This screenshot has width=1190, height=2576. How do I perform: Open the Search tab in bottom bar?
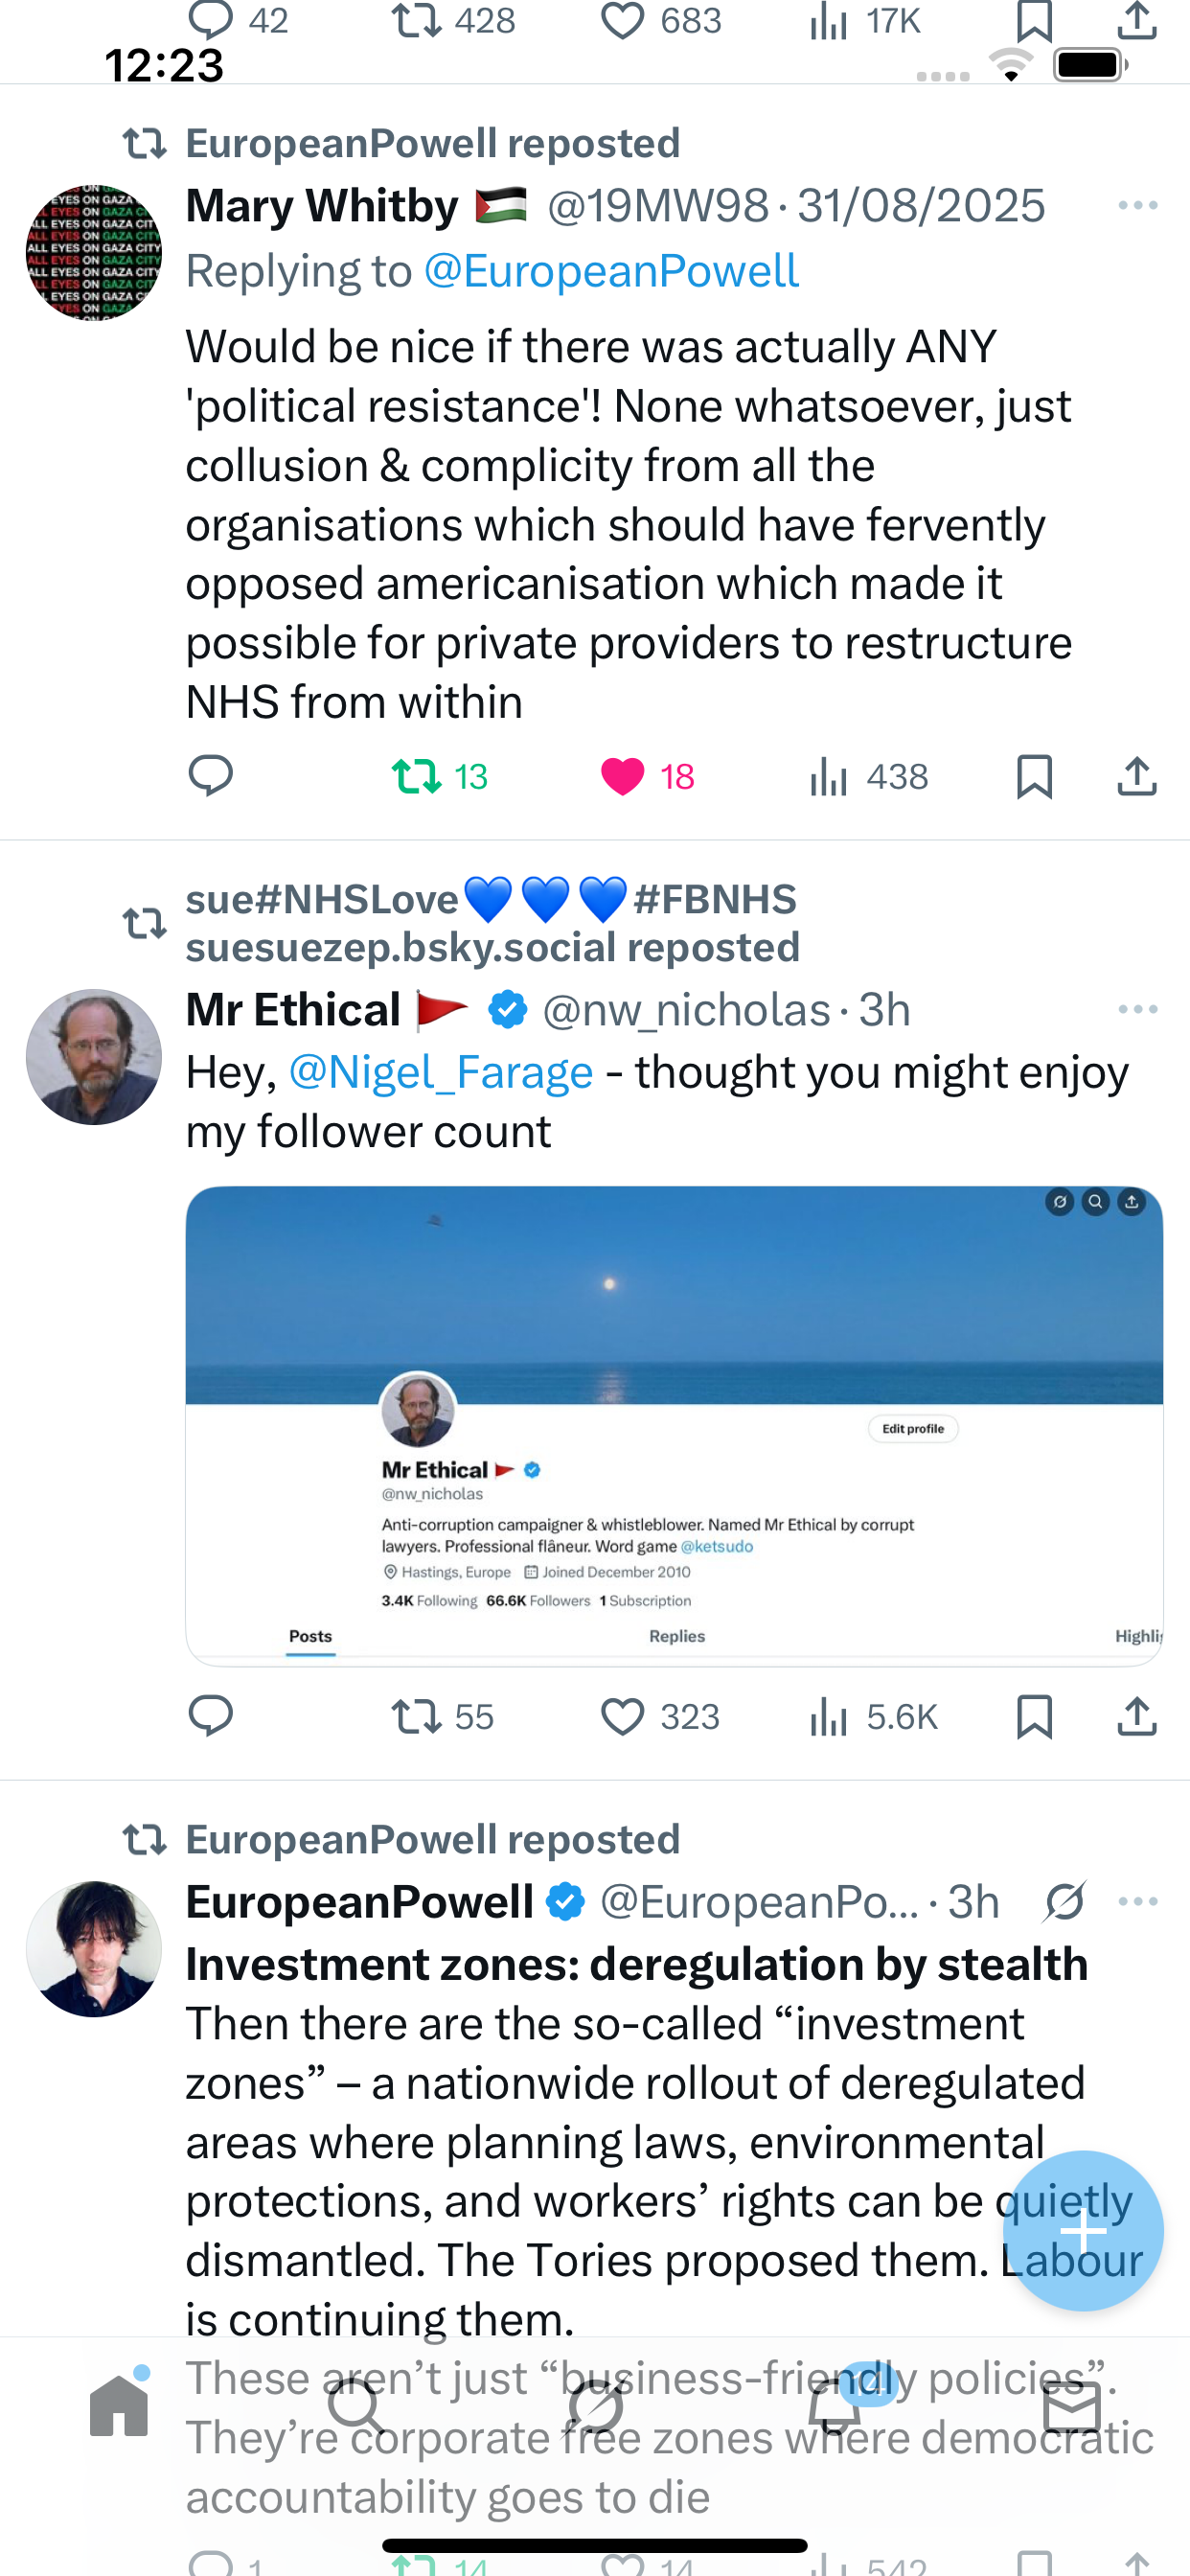(356, 2406)
